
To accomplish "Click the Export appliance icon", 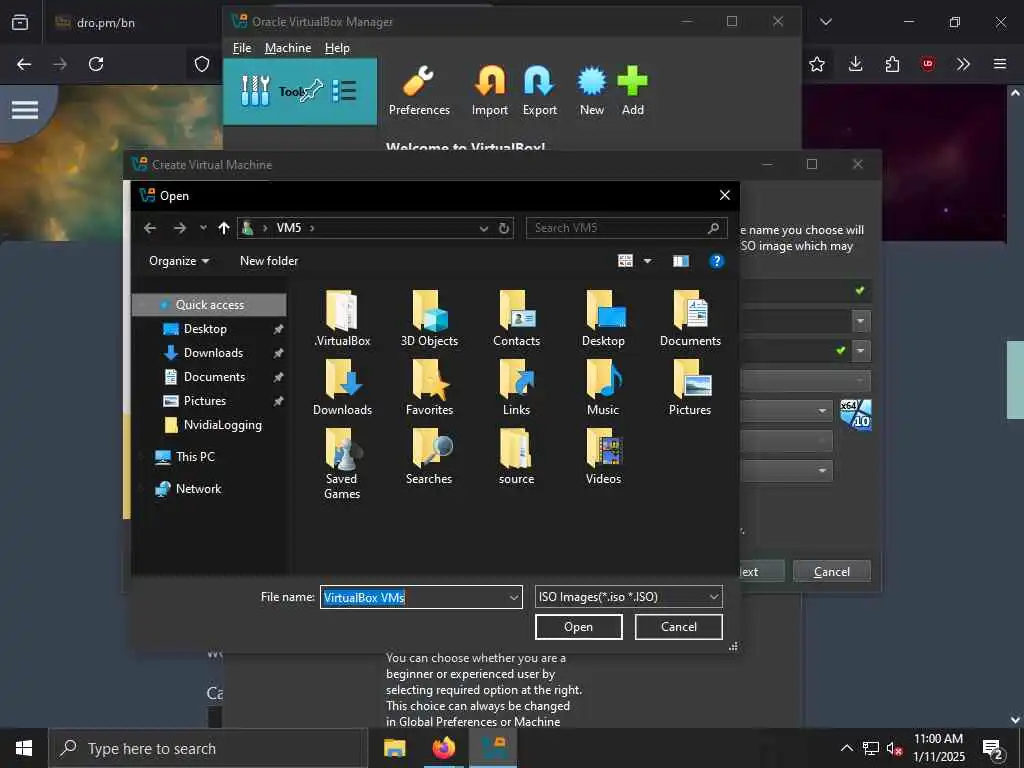I will pos(539,91).
